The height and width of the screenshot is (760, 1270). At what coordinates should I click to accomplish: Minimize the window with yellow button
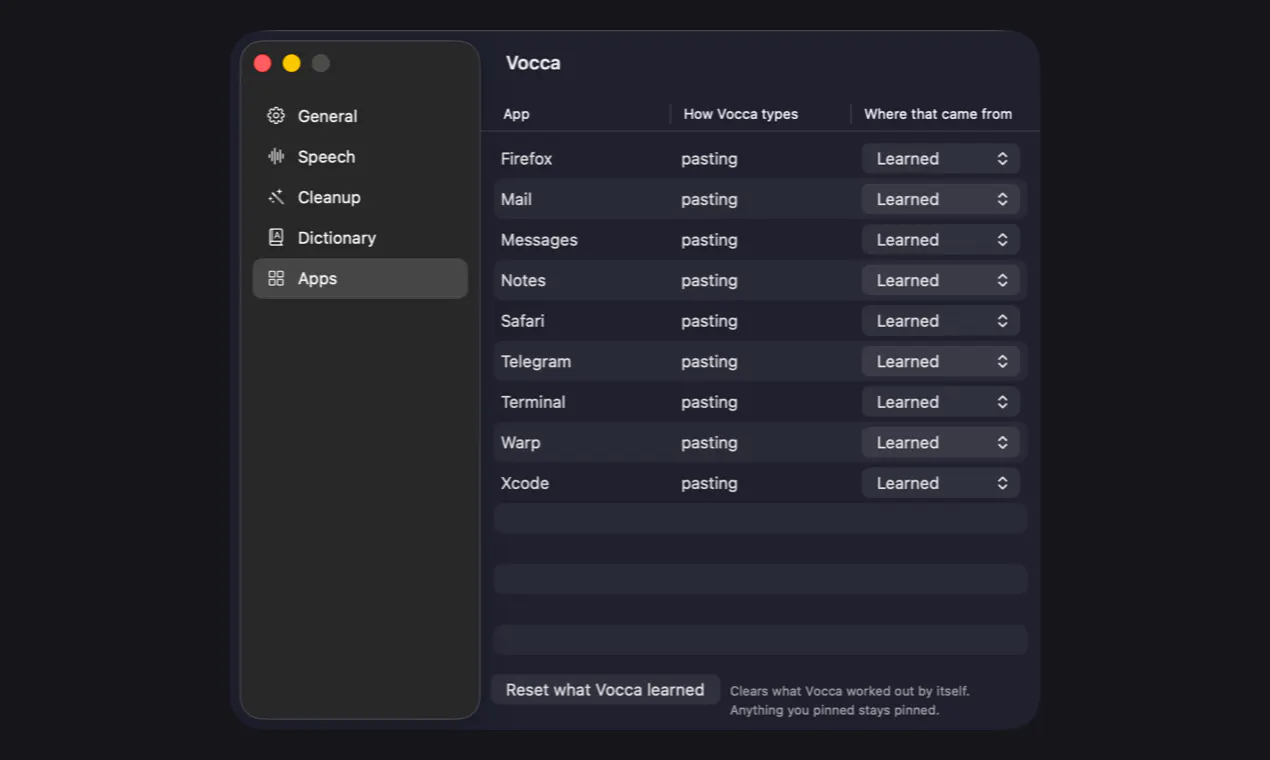291,63
